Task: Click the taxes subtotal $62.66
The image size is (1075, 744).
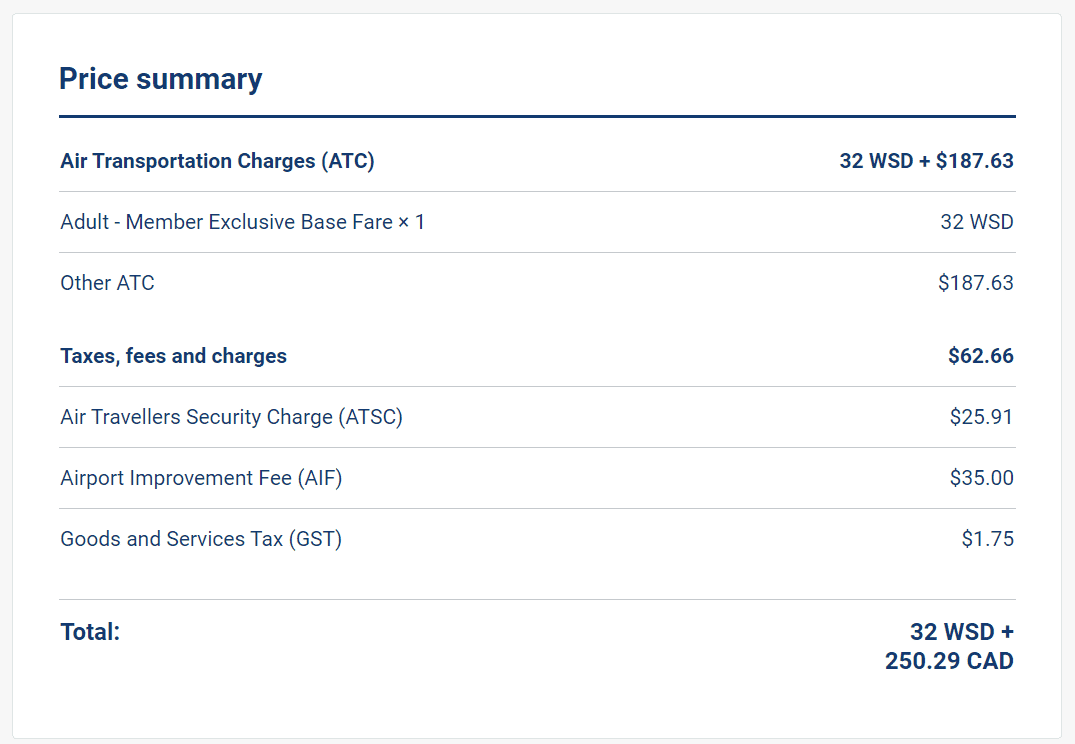Action: point(980,356)
